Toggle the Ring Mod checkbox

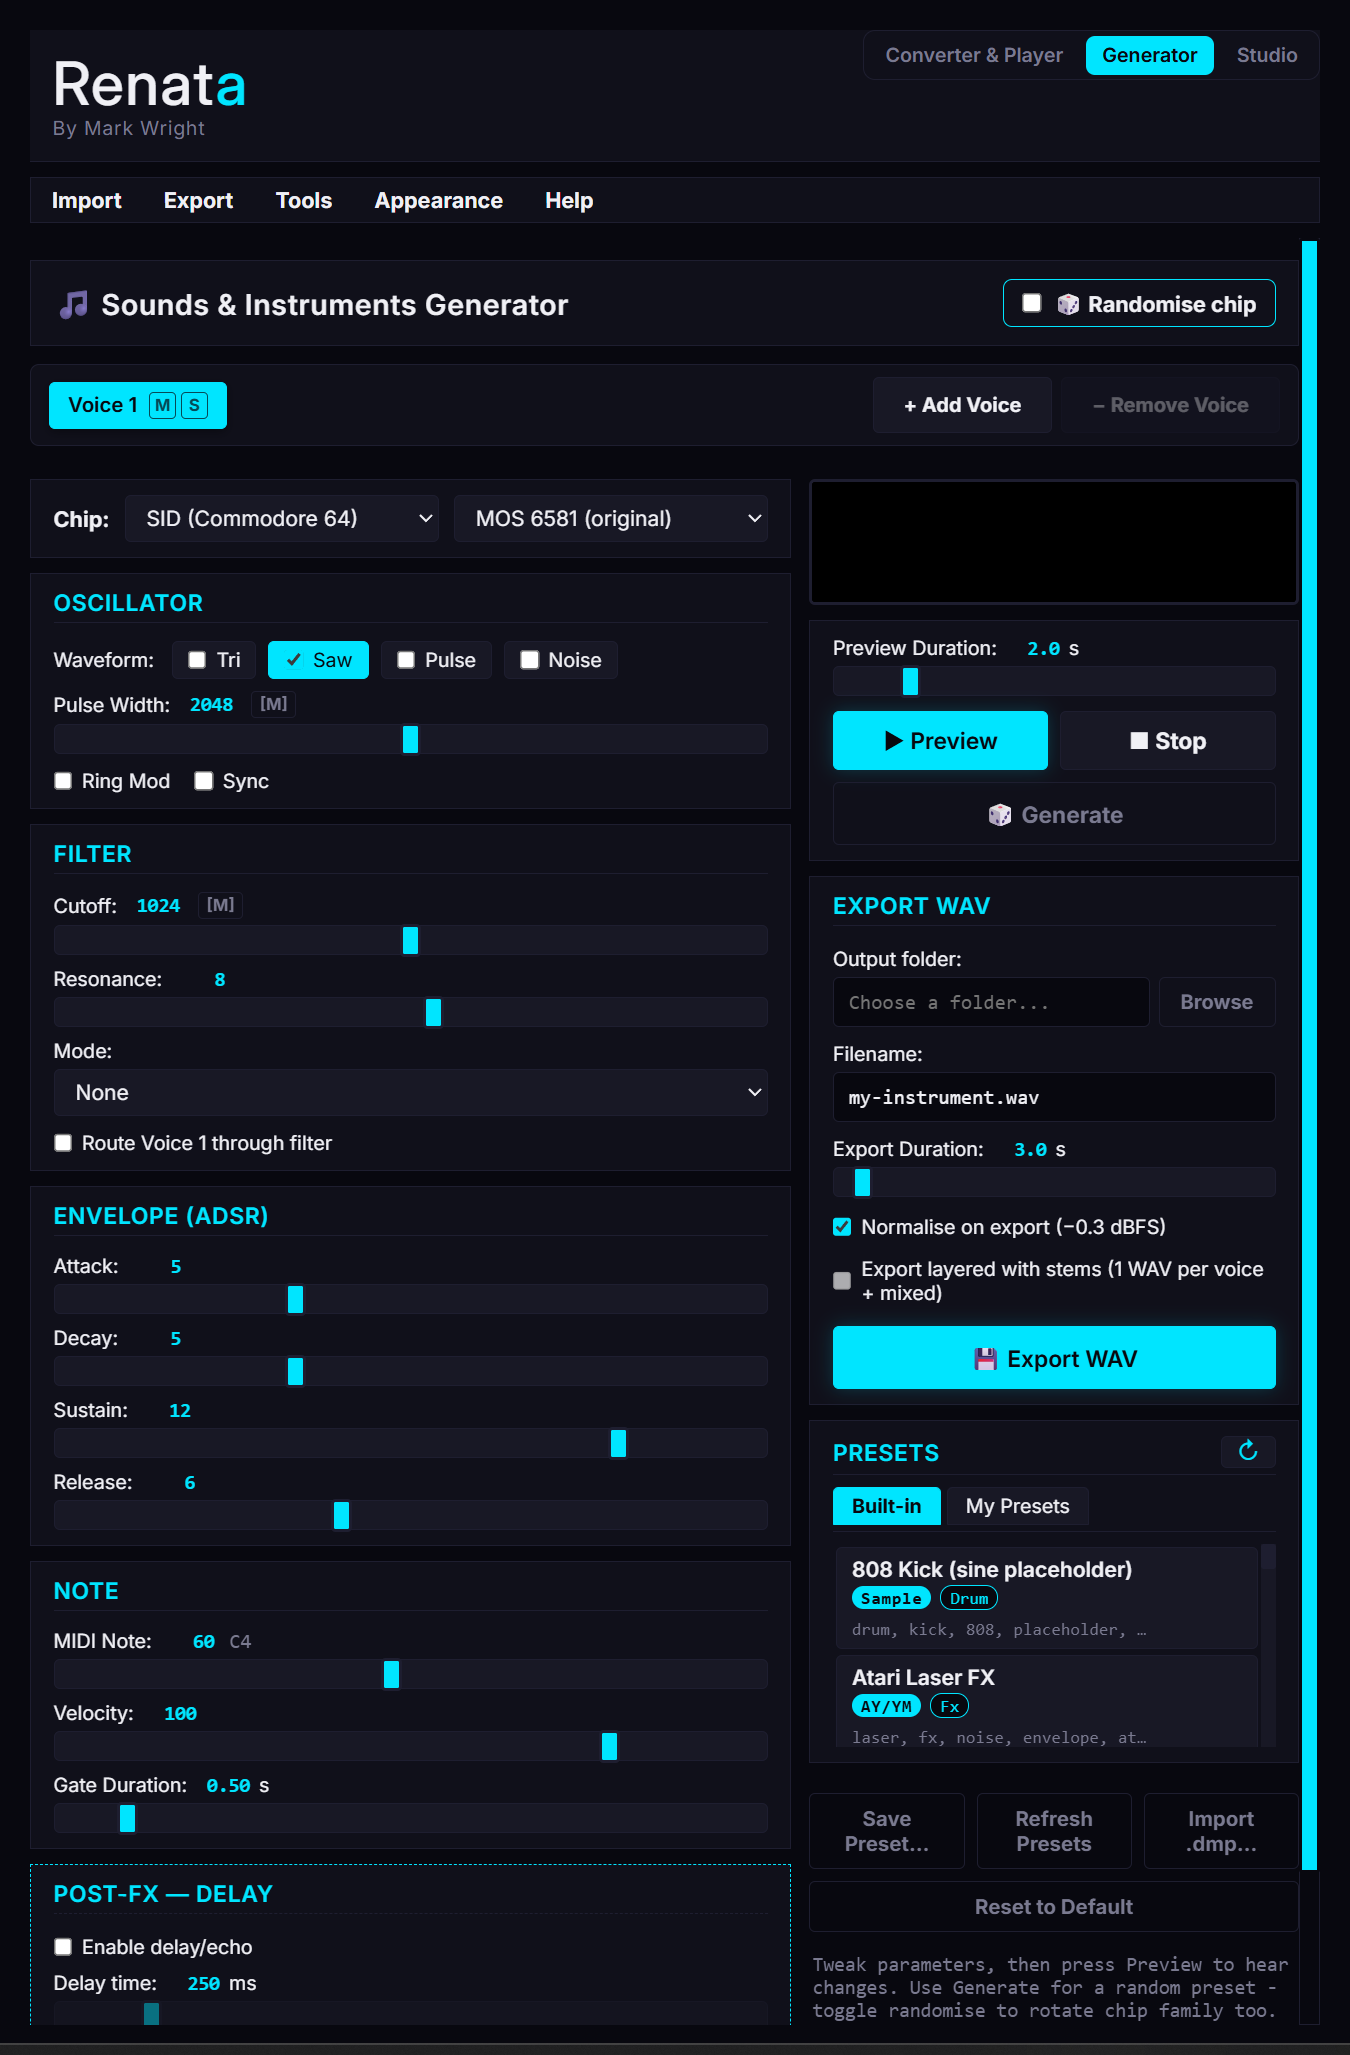(x=63, y=781)
